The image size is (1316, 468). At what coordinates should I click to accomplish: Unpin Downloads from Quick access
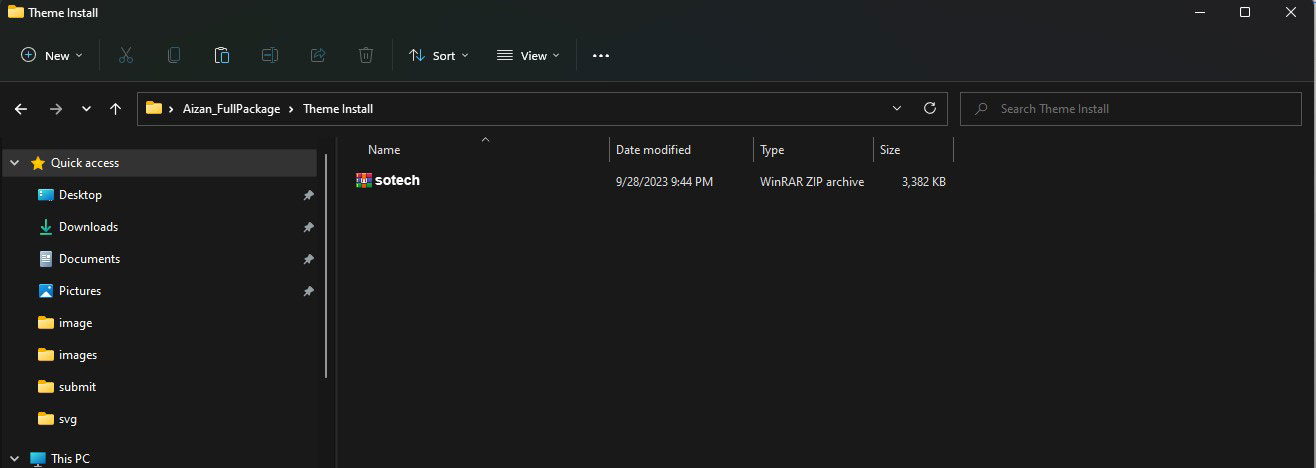click(308, 227)
